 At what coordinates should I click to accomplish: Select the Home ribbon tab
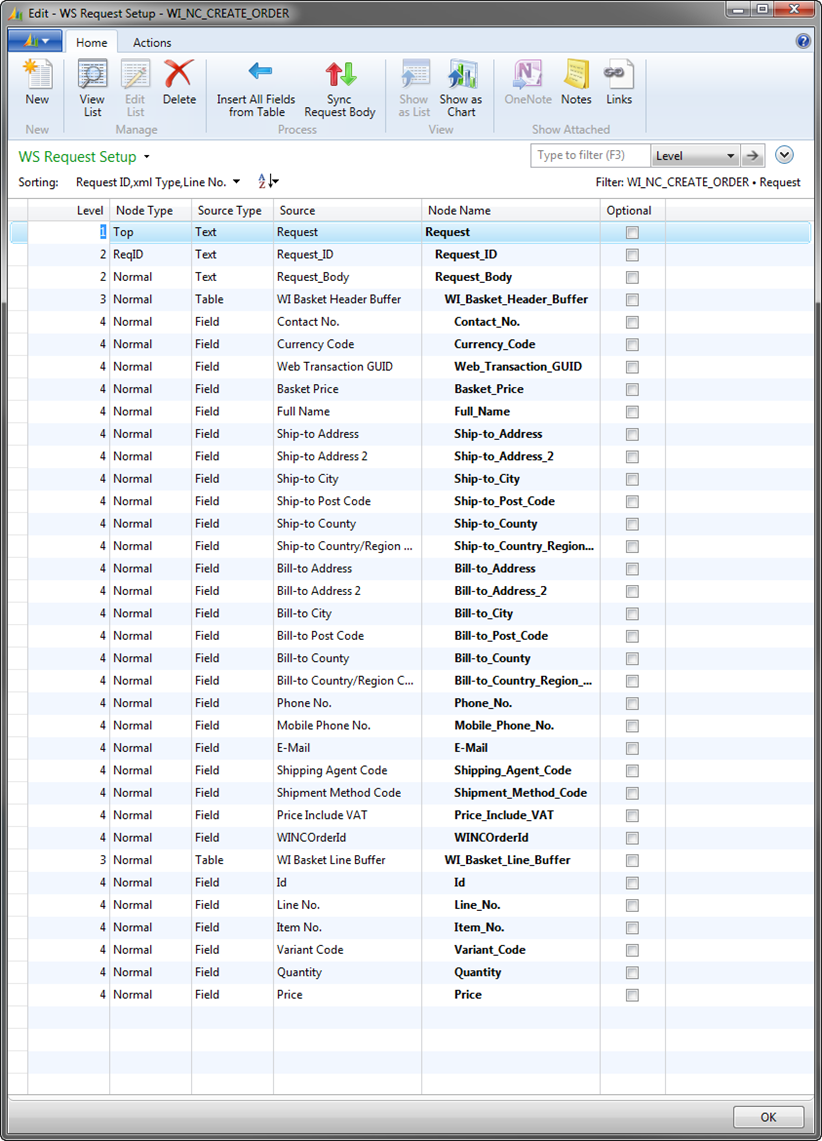(92, 43)
